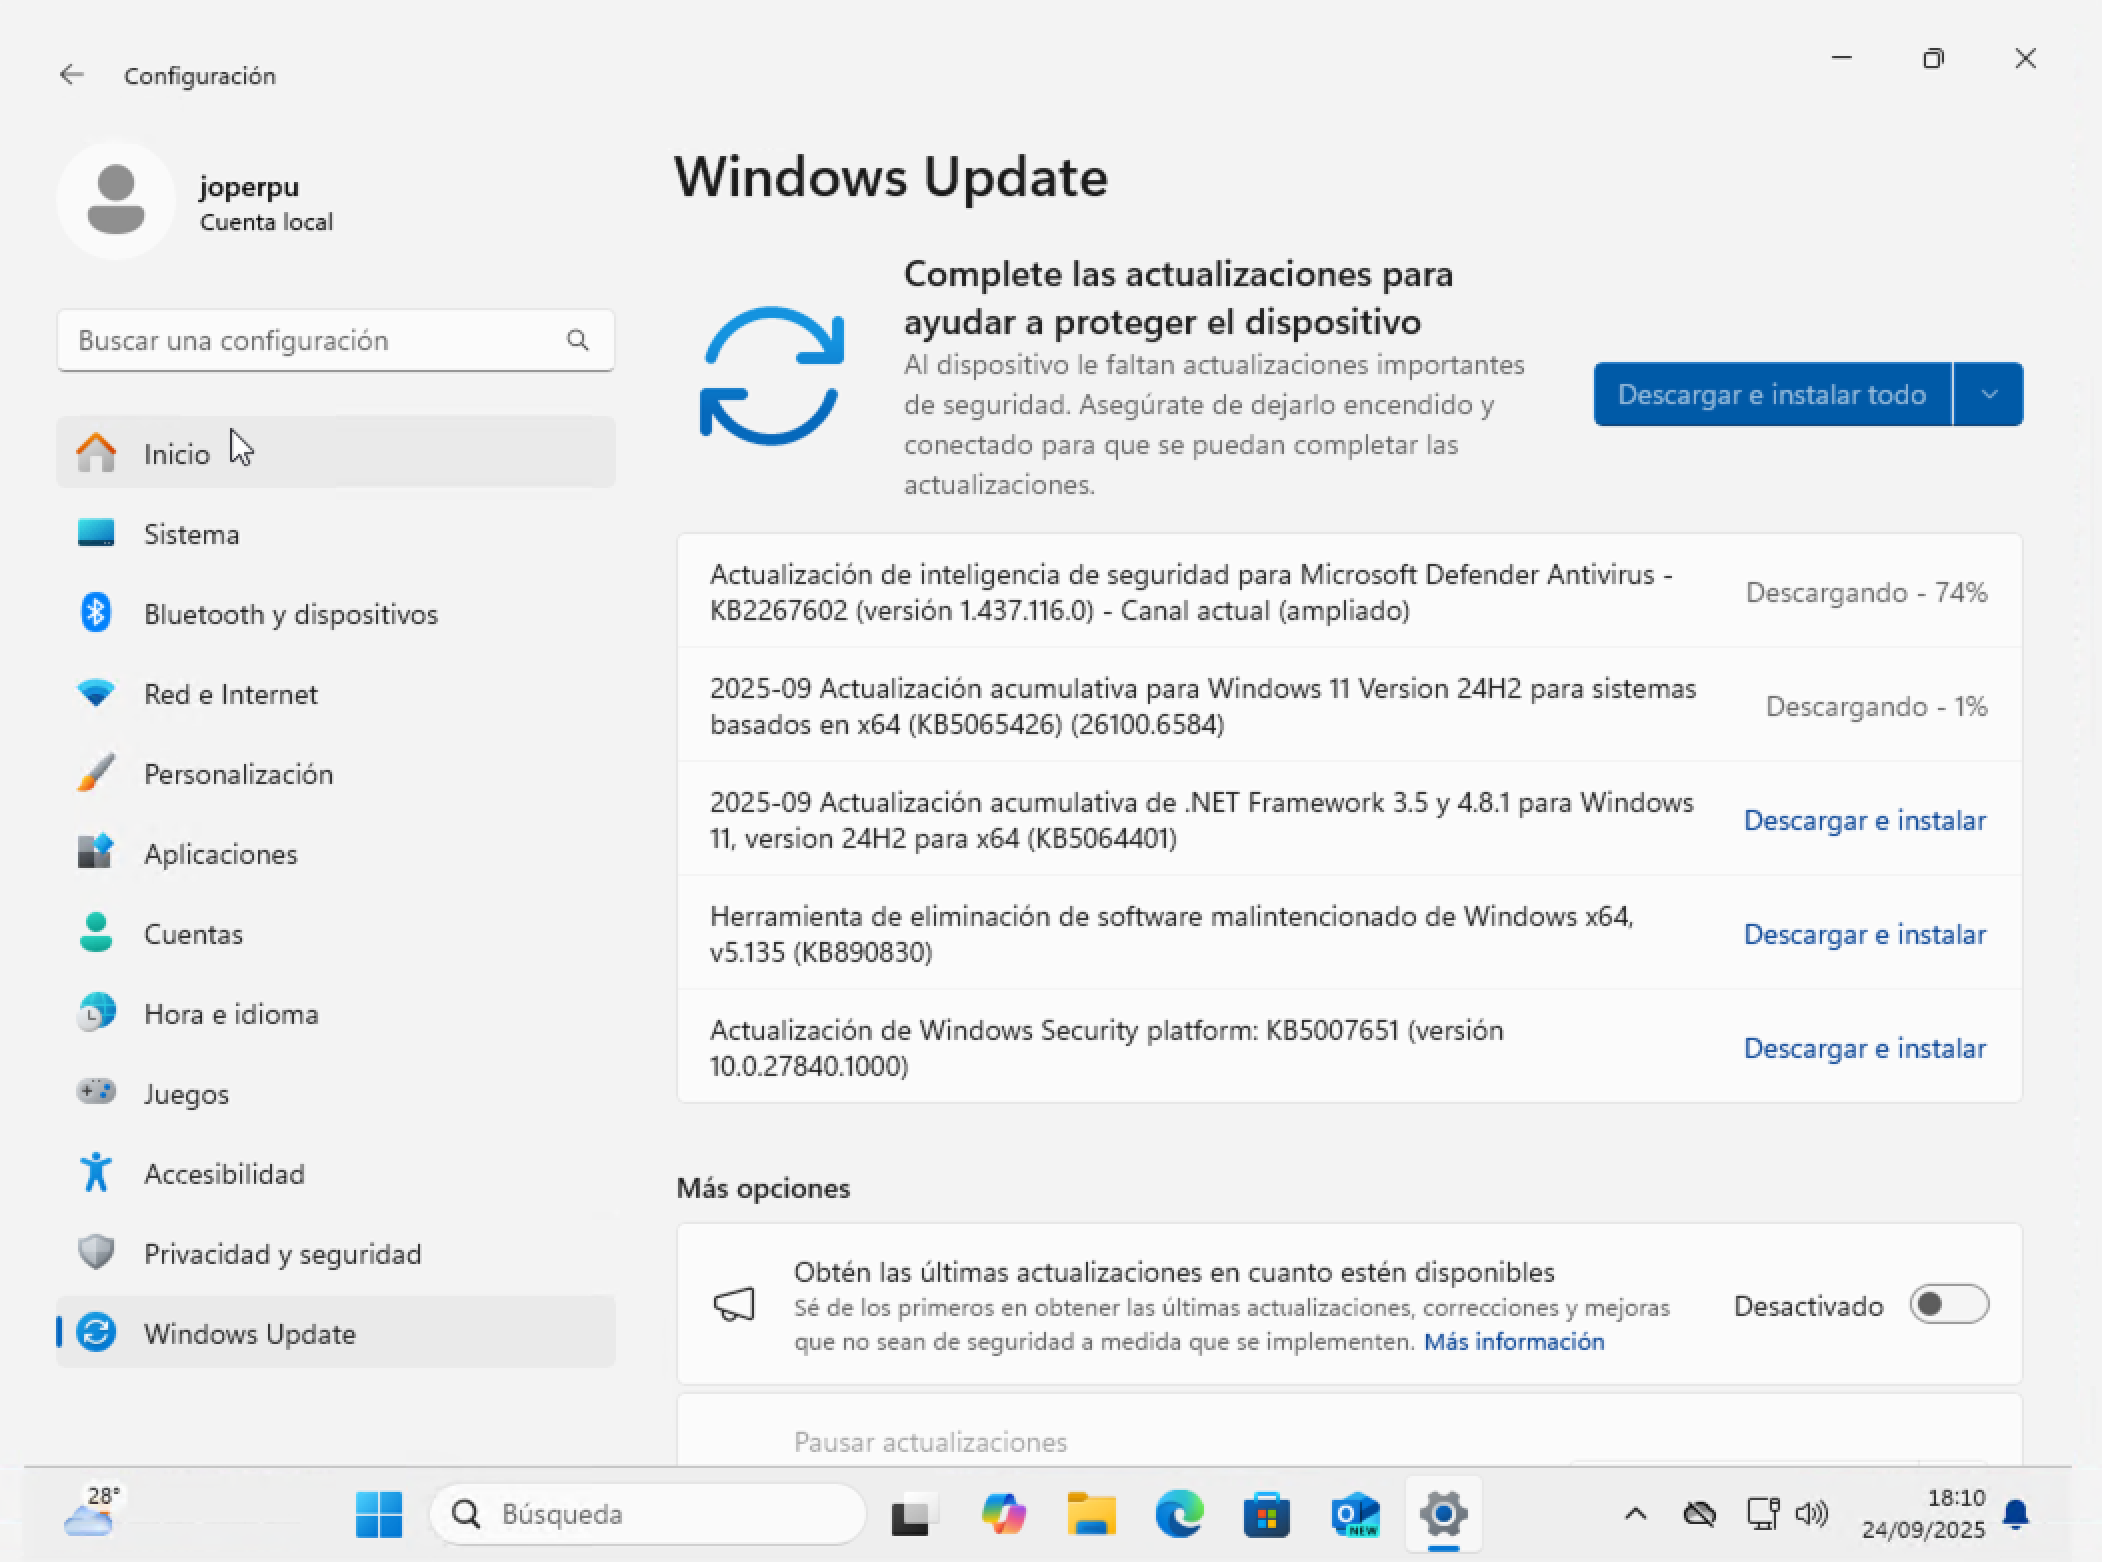Click Descargando - 74% status text
This screenshot has height=1562, width=2102.
[1866, 592]
